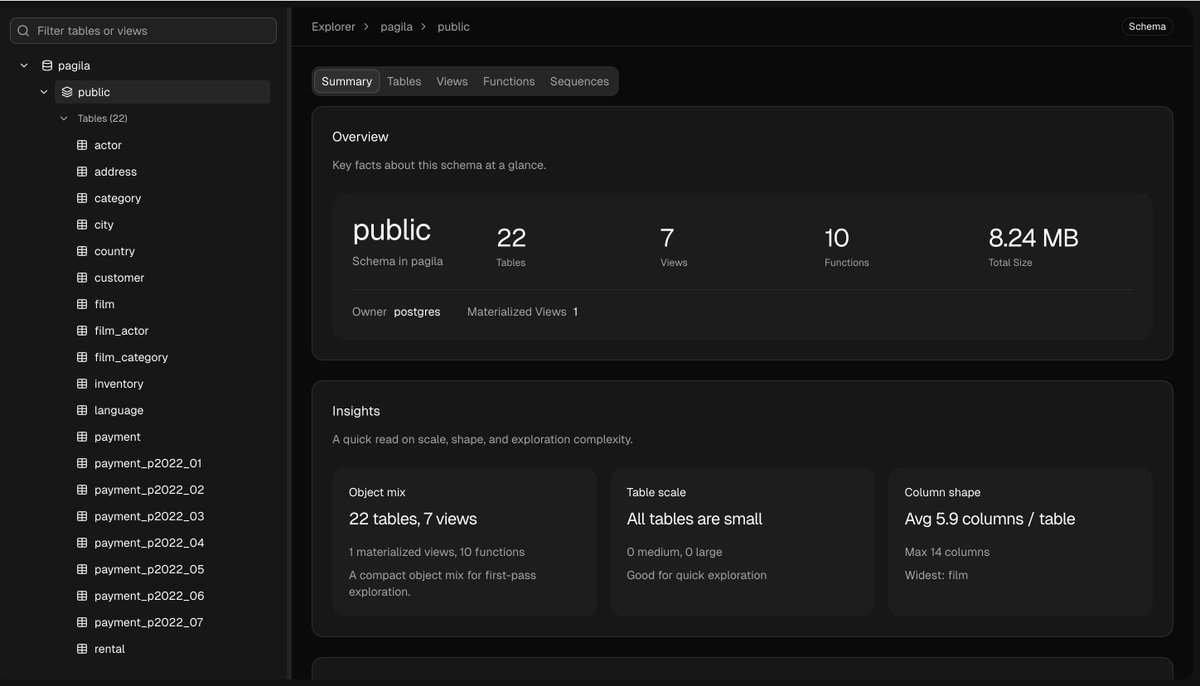The width and height of the screenshot is (1200, 686).
Task: Select the country table name
Action: click(x=114, y=251)
